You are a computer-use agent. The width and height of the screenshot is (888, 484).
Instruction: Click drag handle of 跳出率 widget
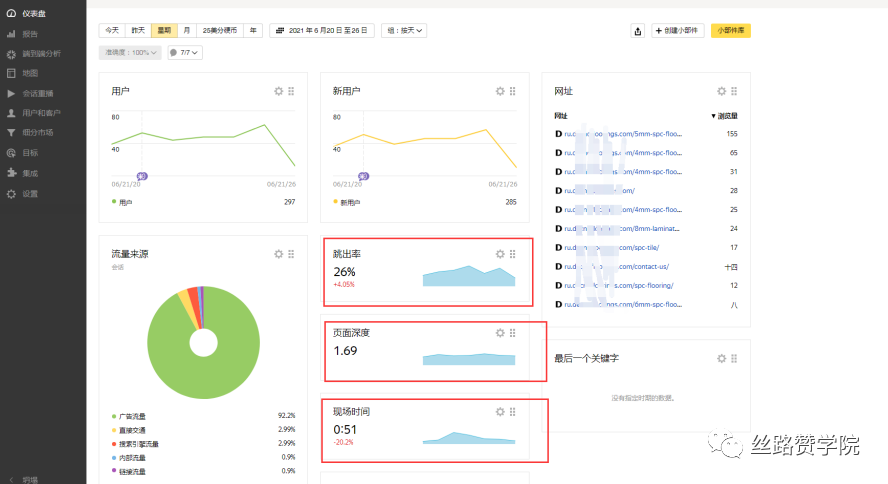(513, 254)
